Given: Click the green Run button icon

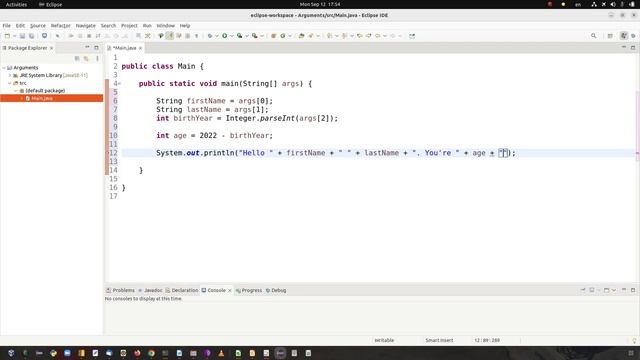Looking at the screenshot, I should click(224, 36).
